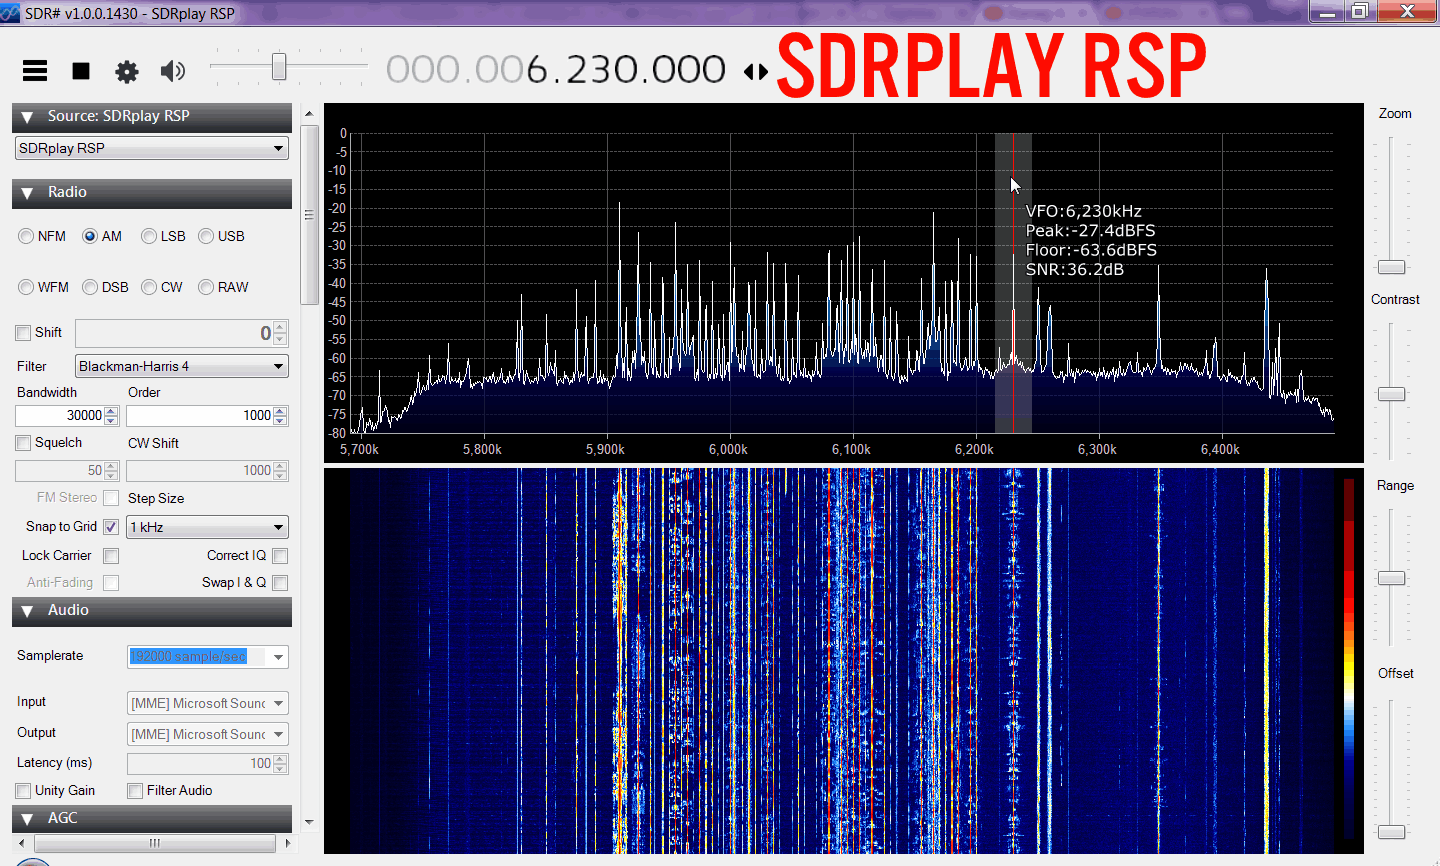Collapse the Radio panel triangle
The image size is (1440, 866).
point(28,193)
